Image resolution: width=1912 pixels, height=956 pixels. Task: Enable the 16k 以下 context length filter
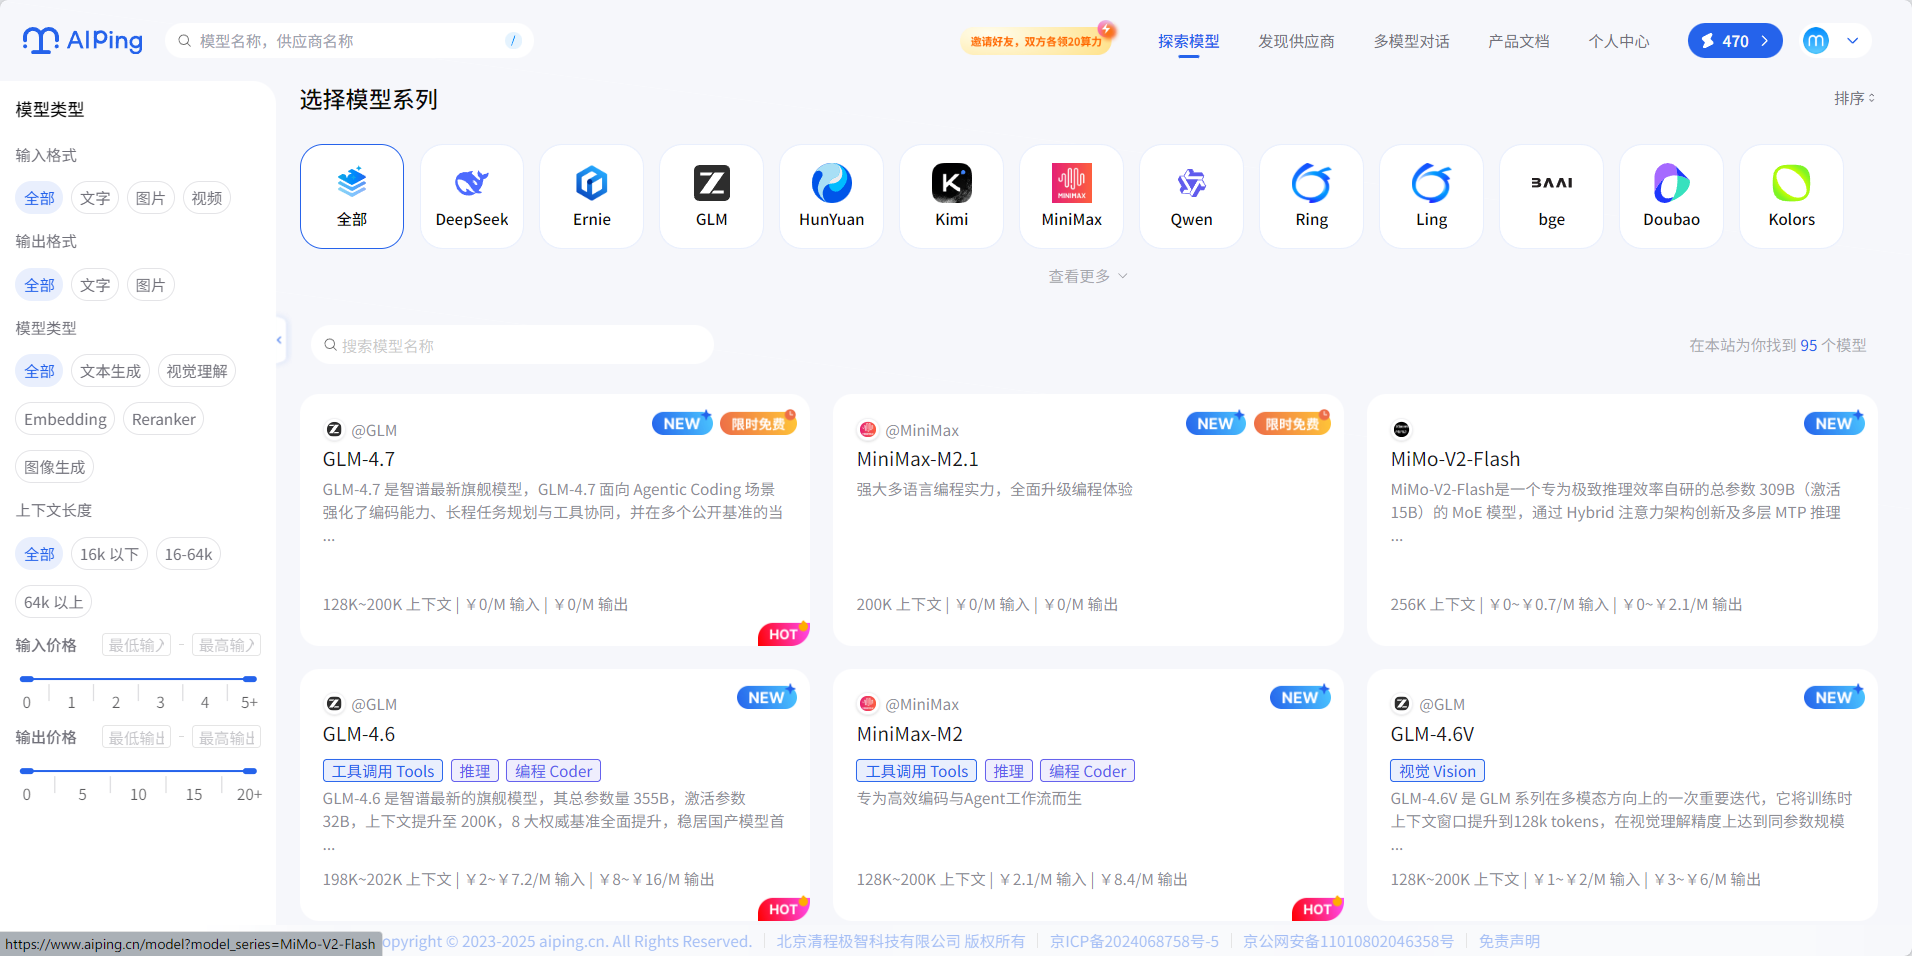pos(109,553)
